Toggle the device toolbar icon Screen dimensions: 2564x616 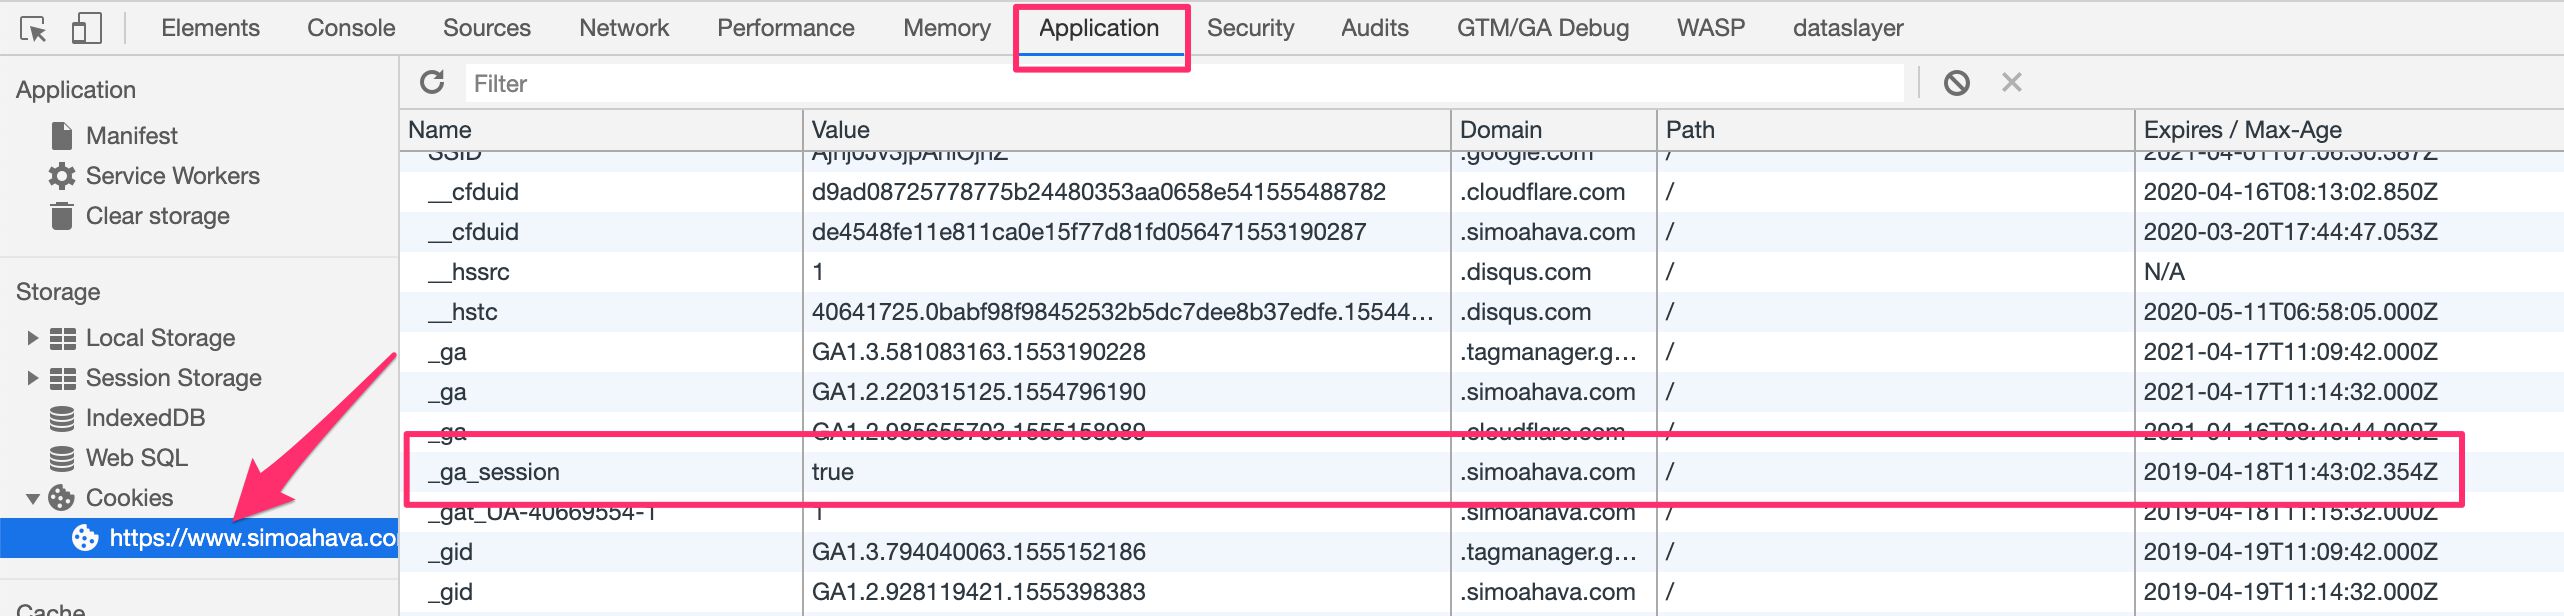pos(87,28)
